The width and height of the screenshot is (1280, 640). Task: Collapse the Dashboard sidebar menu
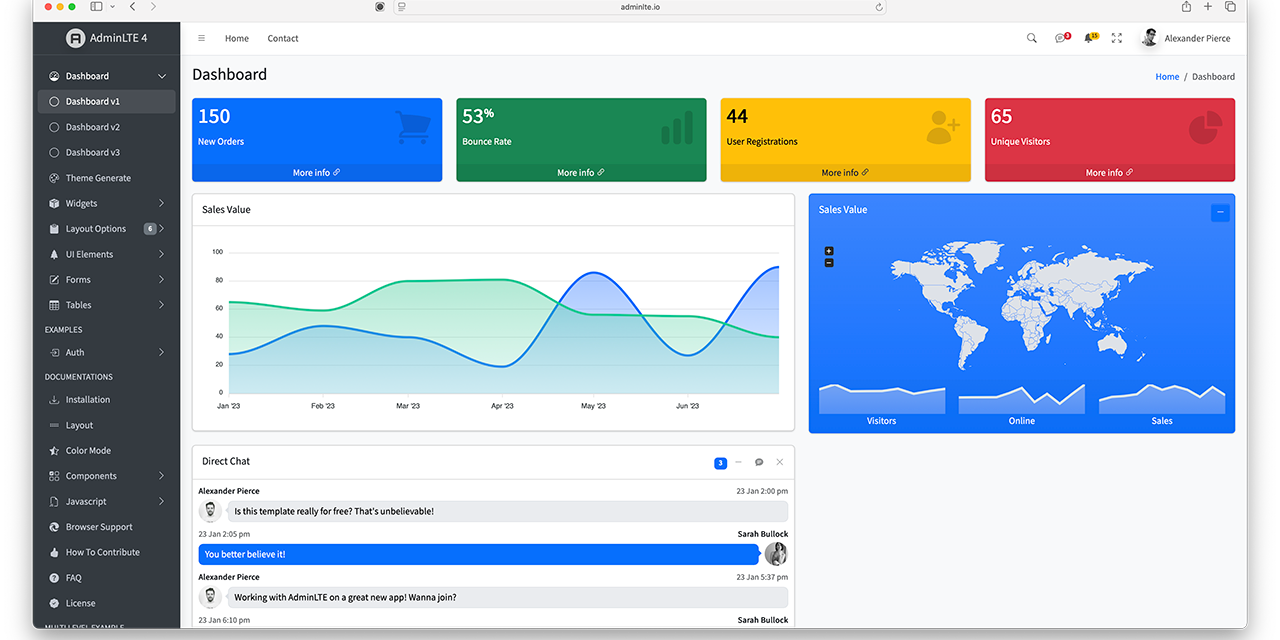point(162,76)
